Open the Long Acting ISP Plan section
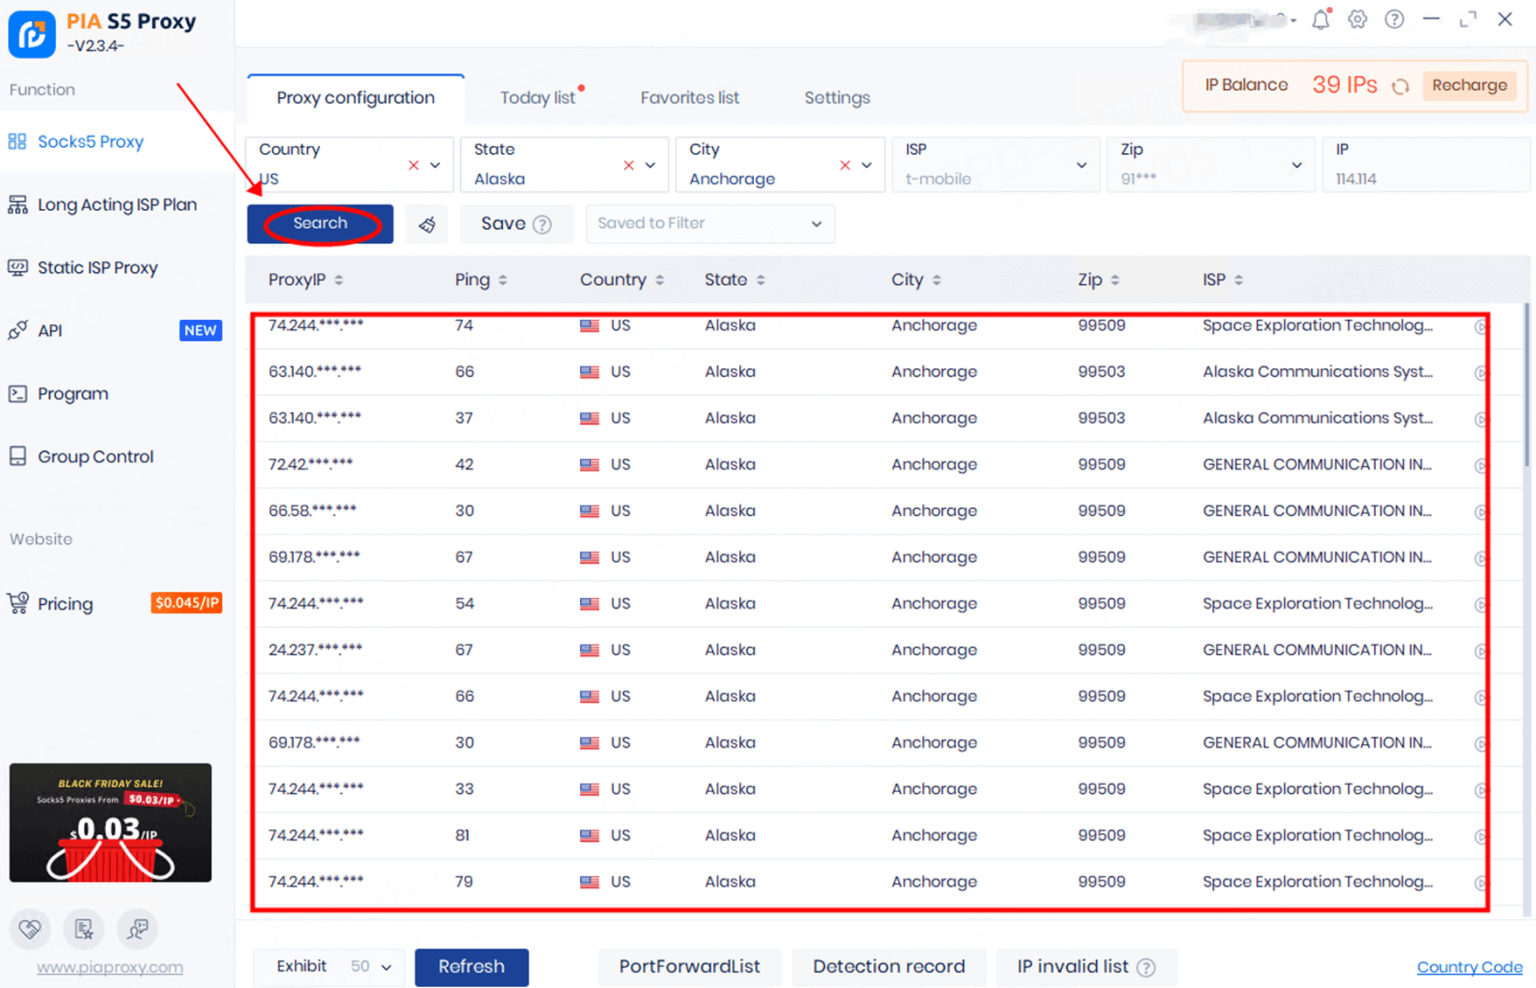Screen dimensions: 1536x988 pyautogui.click(x=117, y=204)
